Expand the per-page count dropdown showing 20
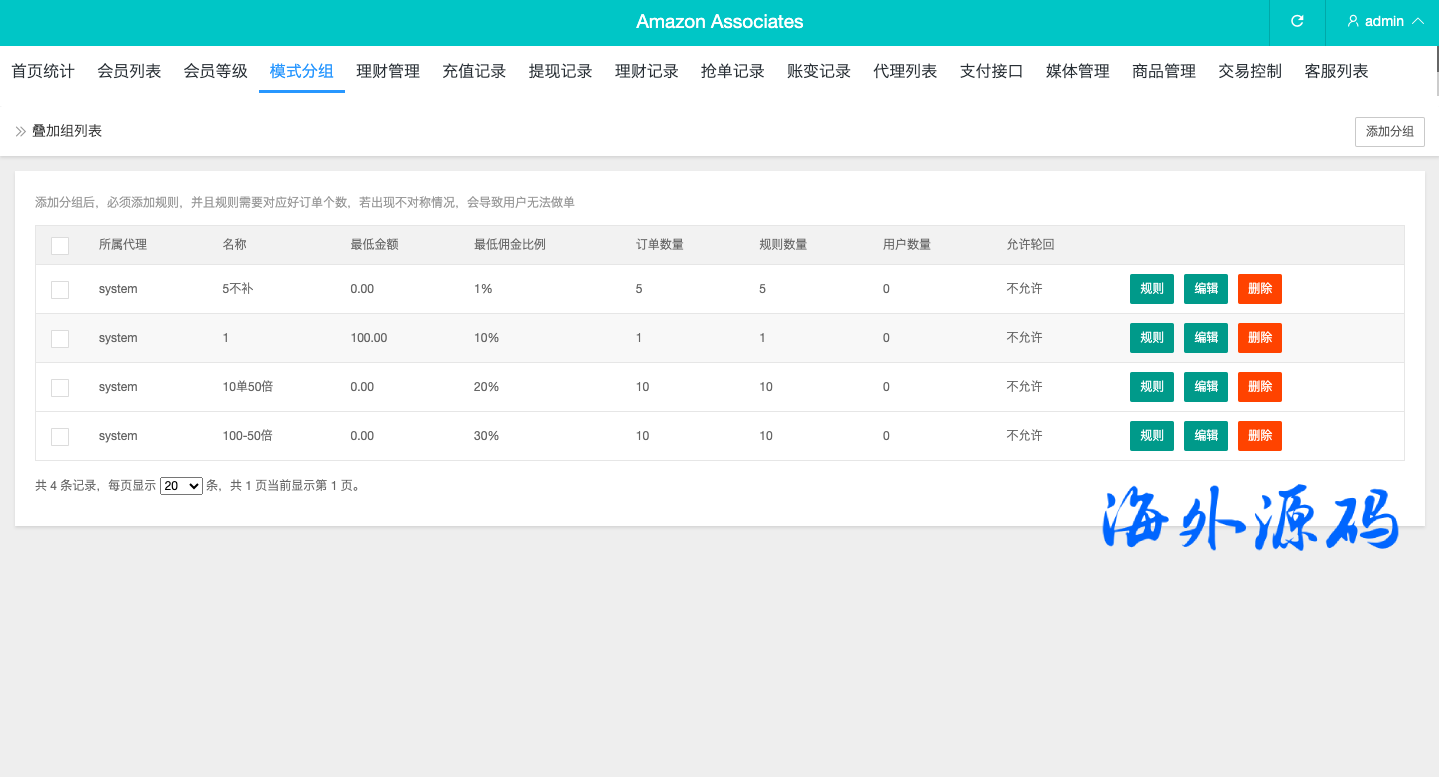1439x777 pixels. click(x=181, y=486)
